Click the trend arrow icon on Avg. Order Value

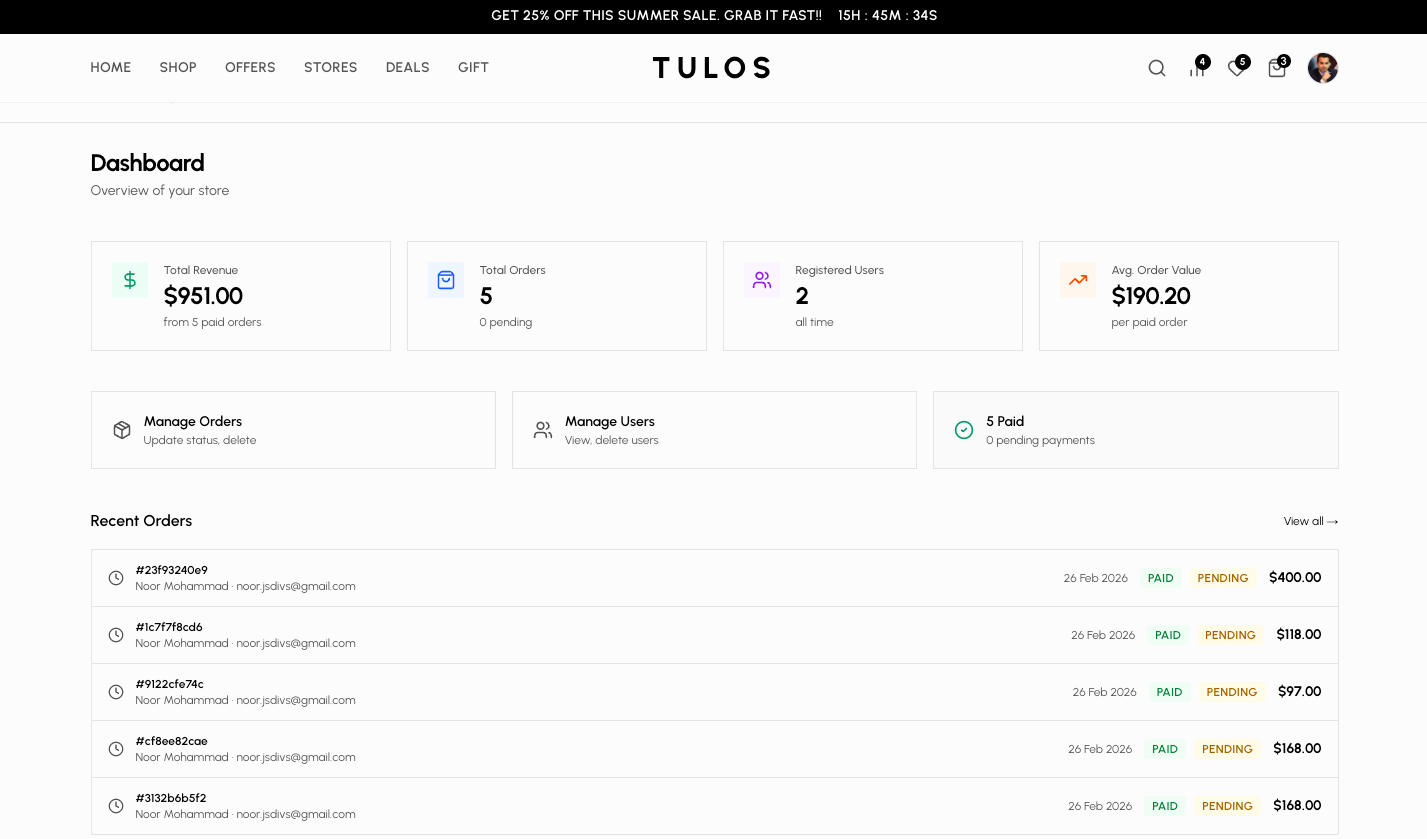coord(1077,280)
